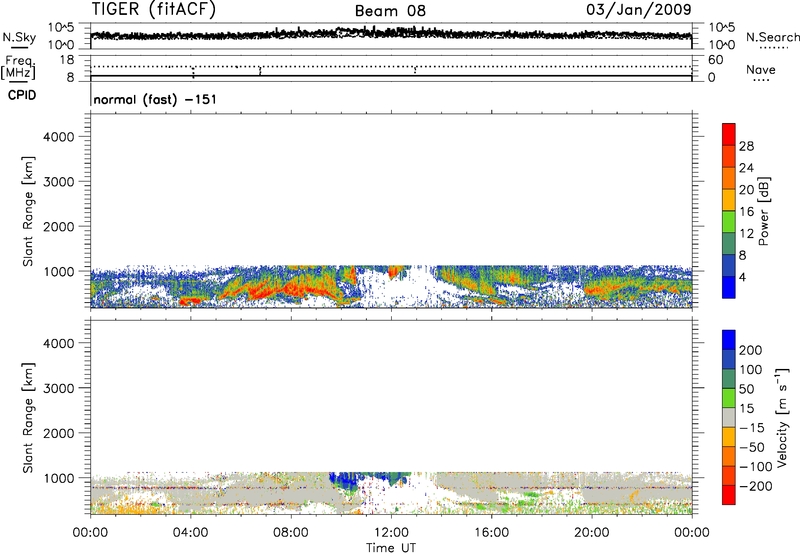Viewport: 800px width, 554px height.
Task: Pick the red bottom segment of Velocity colorbar
Action: click(729, 495)
